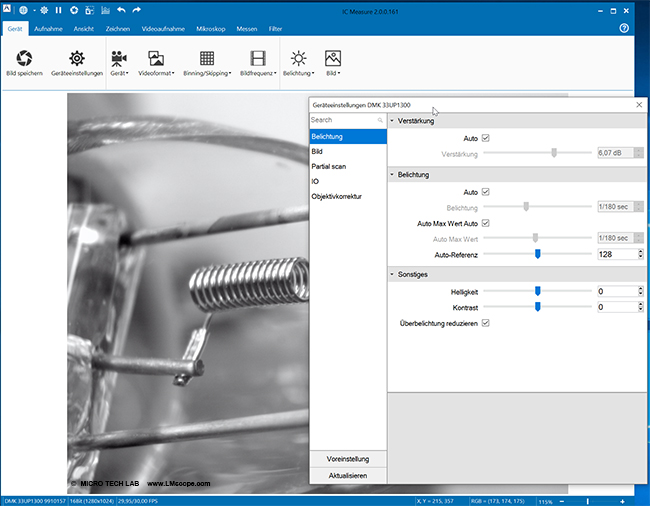Click the Belichtung sun icon
This screenshot has height=506, width=650.
coord(299,58)
